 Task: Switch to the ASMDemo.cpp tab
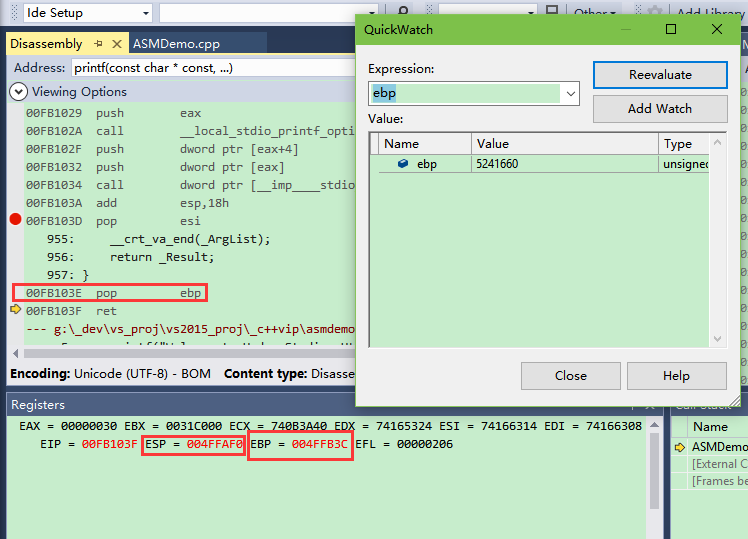(x=176, y=44)
